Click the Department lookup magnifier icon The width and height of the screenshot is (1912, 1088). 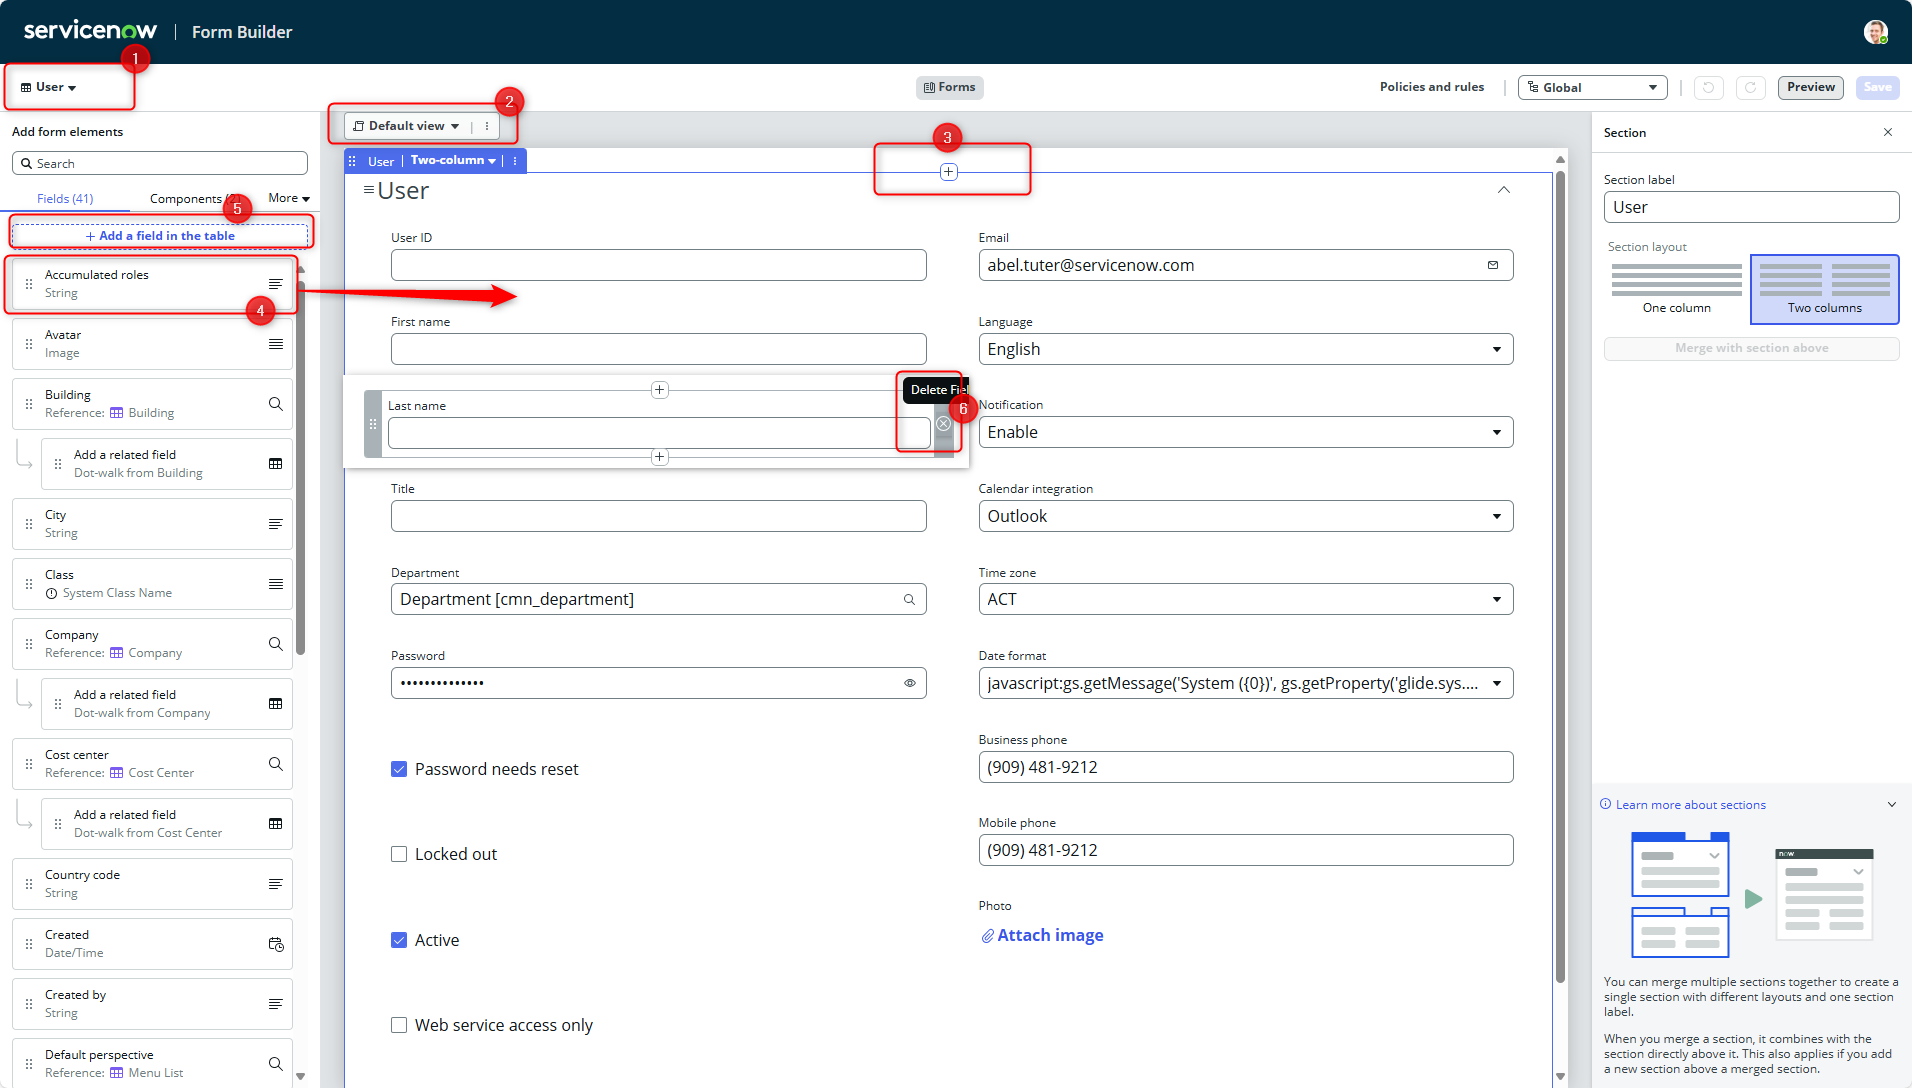pos(909,600)
